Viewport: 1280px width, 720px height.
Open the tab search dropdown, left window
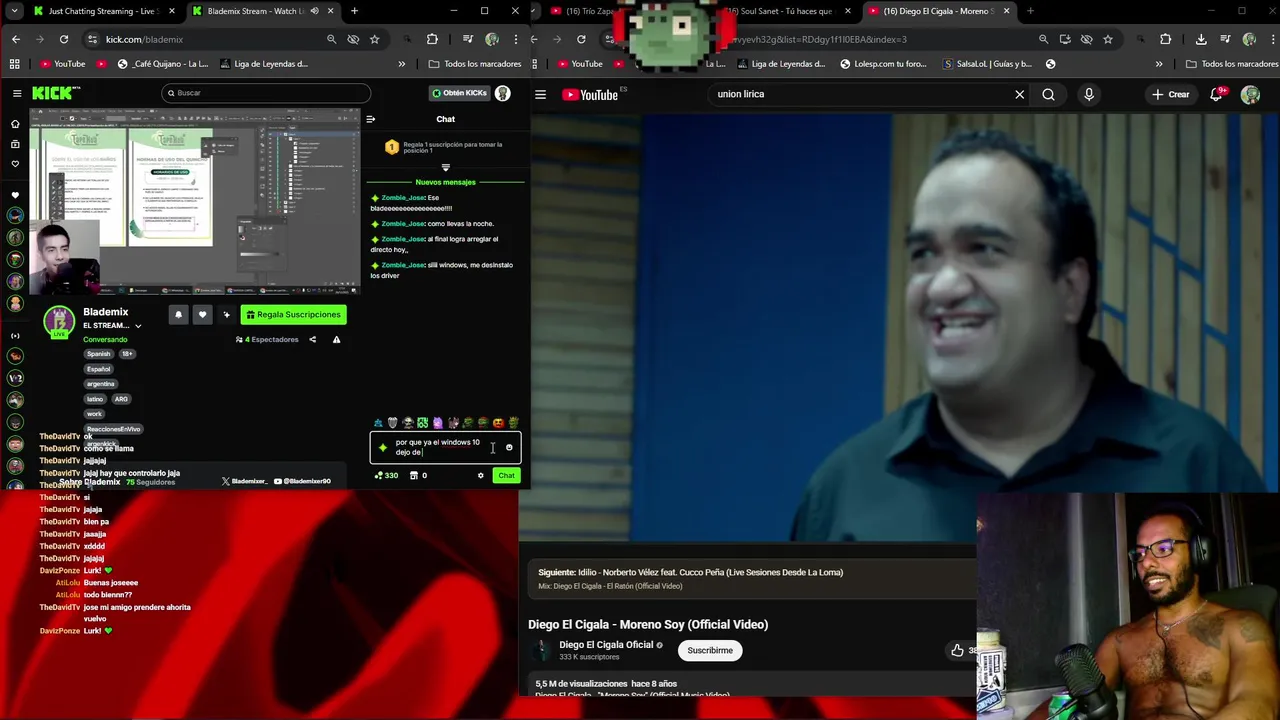[x=15, y=11]
